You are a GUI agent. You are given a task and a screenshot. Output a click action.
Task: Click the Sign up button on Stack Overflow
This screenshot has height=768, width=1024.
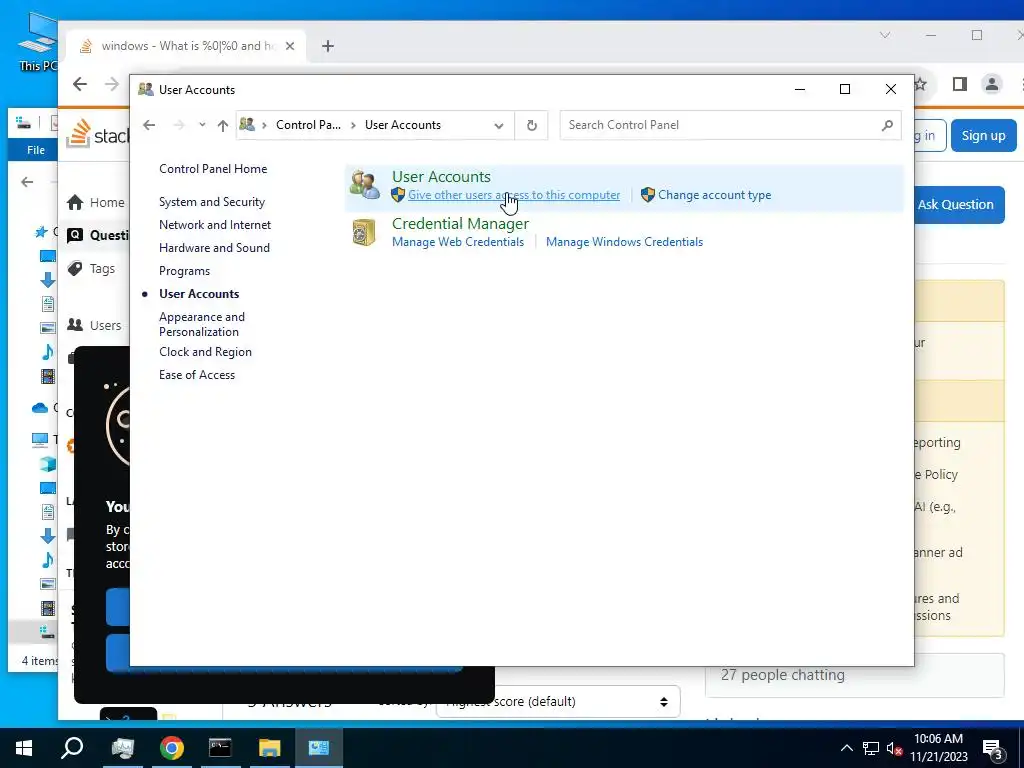point(983,135)
